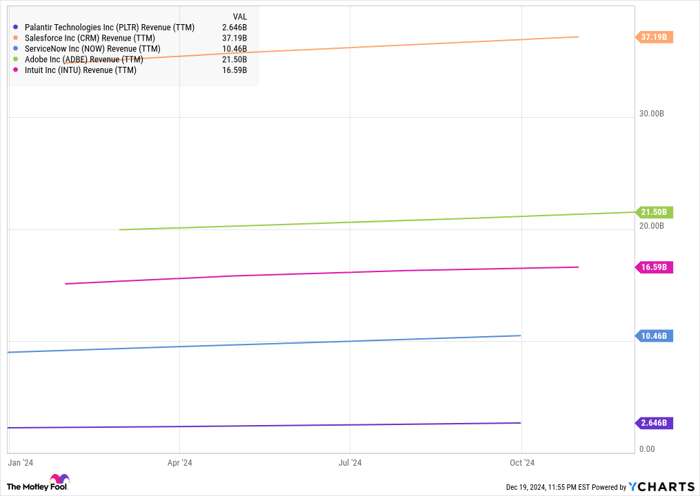Click the Jan '24 x-axis label
The height and width of the screenshot is (496, 700).
[x=20, y=463]
